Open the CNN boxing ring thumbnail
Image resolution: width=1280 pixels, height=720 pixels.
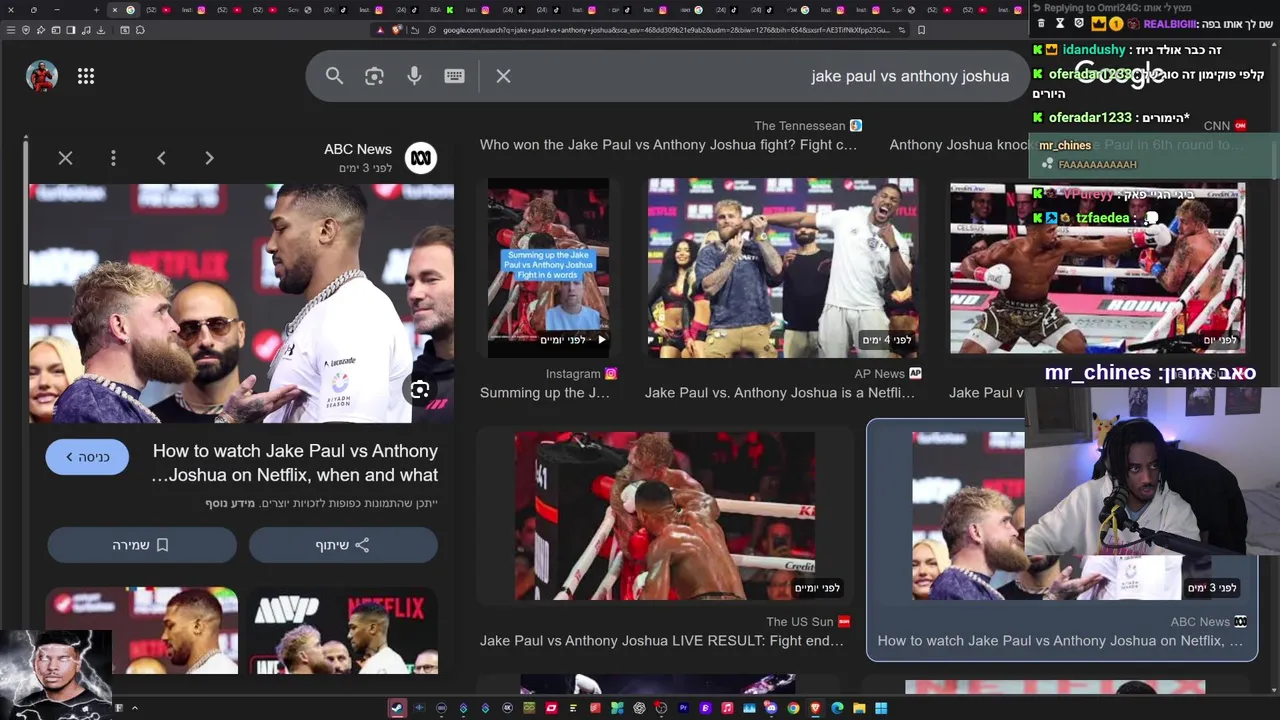tap(1097, 268)
